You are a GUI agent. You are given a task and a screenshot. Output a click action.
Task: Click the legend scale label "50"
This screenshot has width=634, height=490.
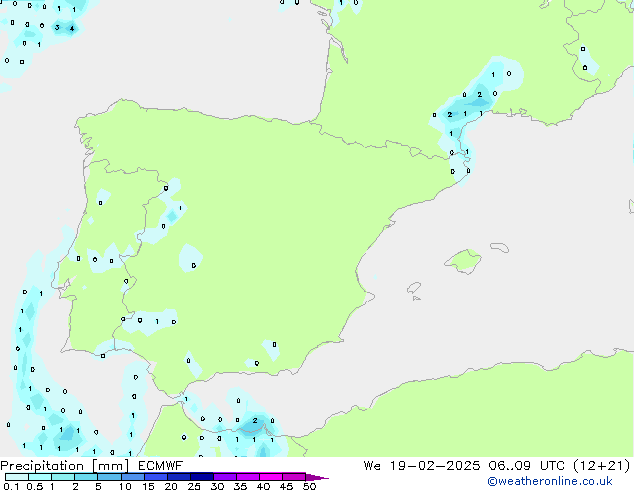point(309,486)
